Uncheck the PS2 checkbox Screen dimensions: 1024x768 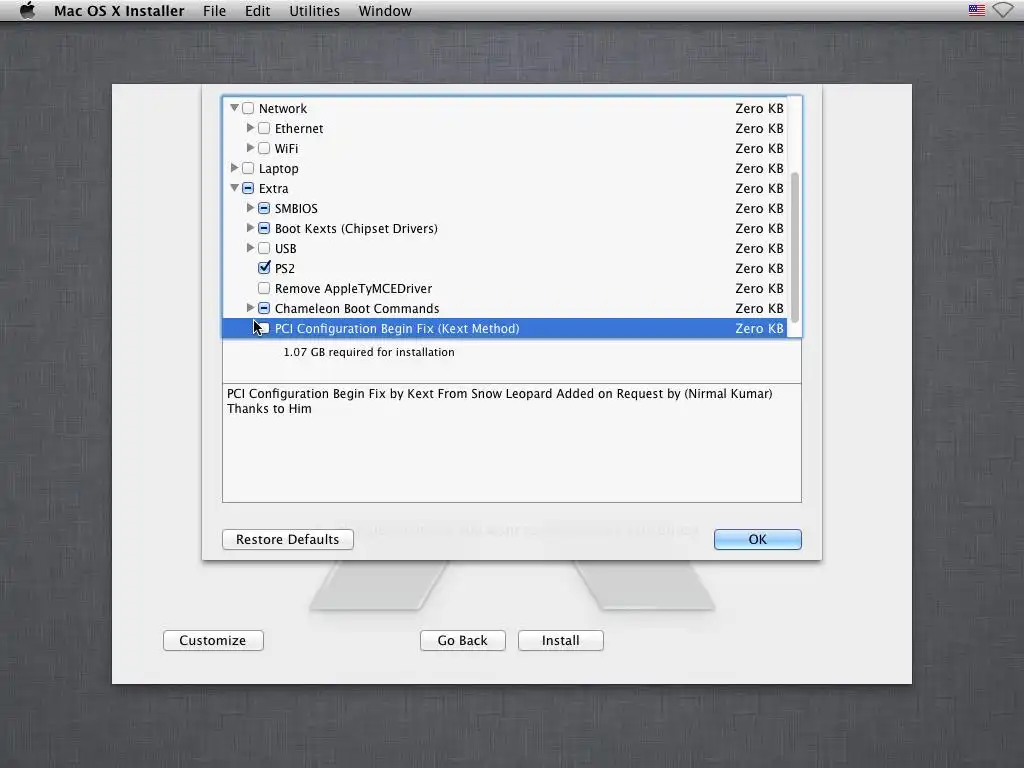pos(264,268)
